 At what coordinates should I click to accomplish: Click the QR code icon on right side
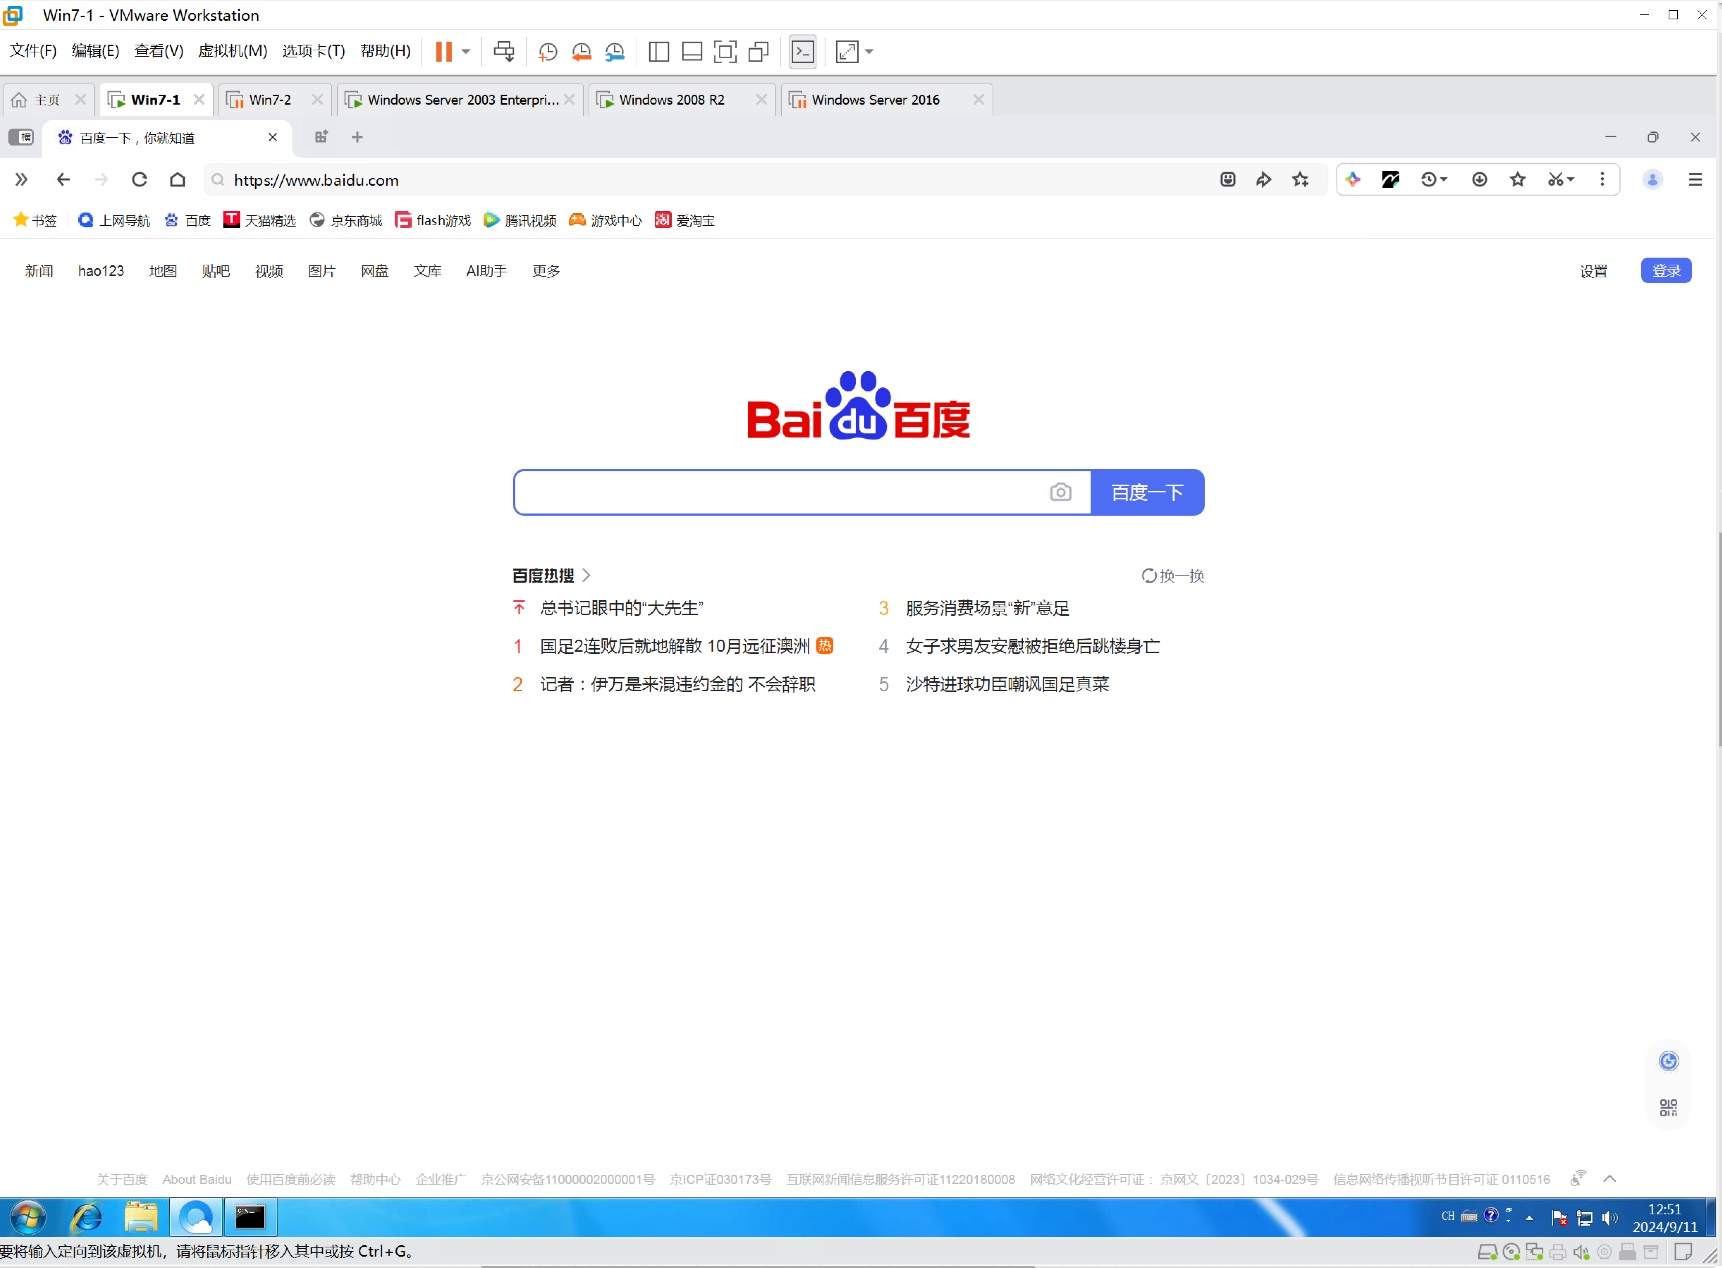coord(1669,1108)
